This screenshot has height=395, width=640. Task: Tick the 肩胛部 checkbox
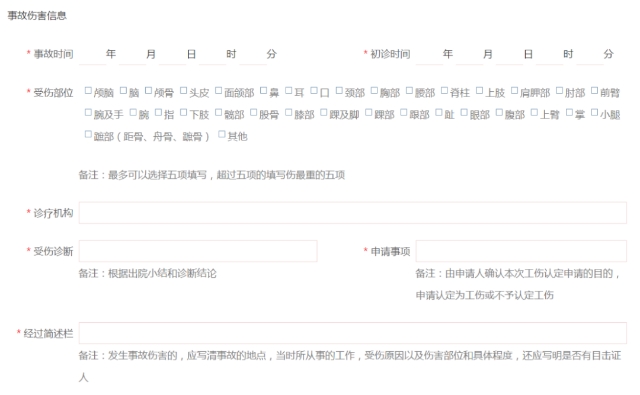515,91
